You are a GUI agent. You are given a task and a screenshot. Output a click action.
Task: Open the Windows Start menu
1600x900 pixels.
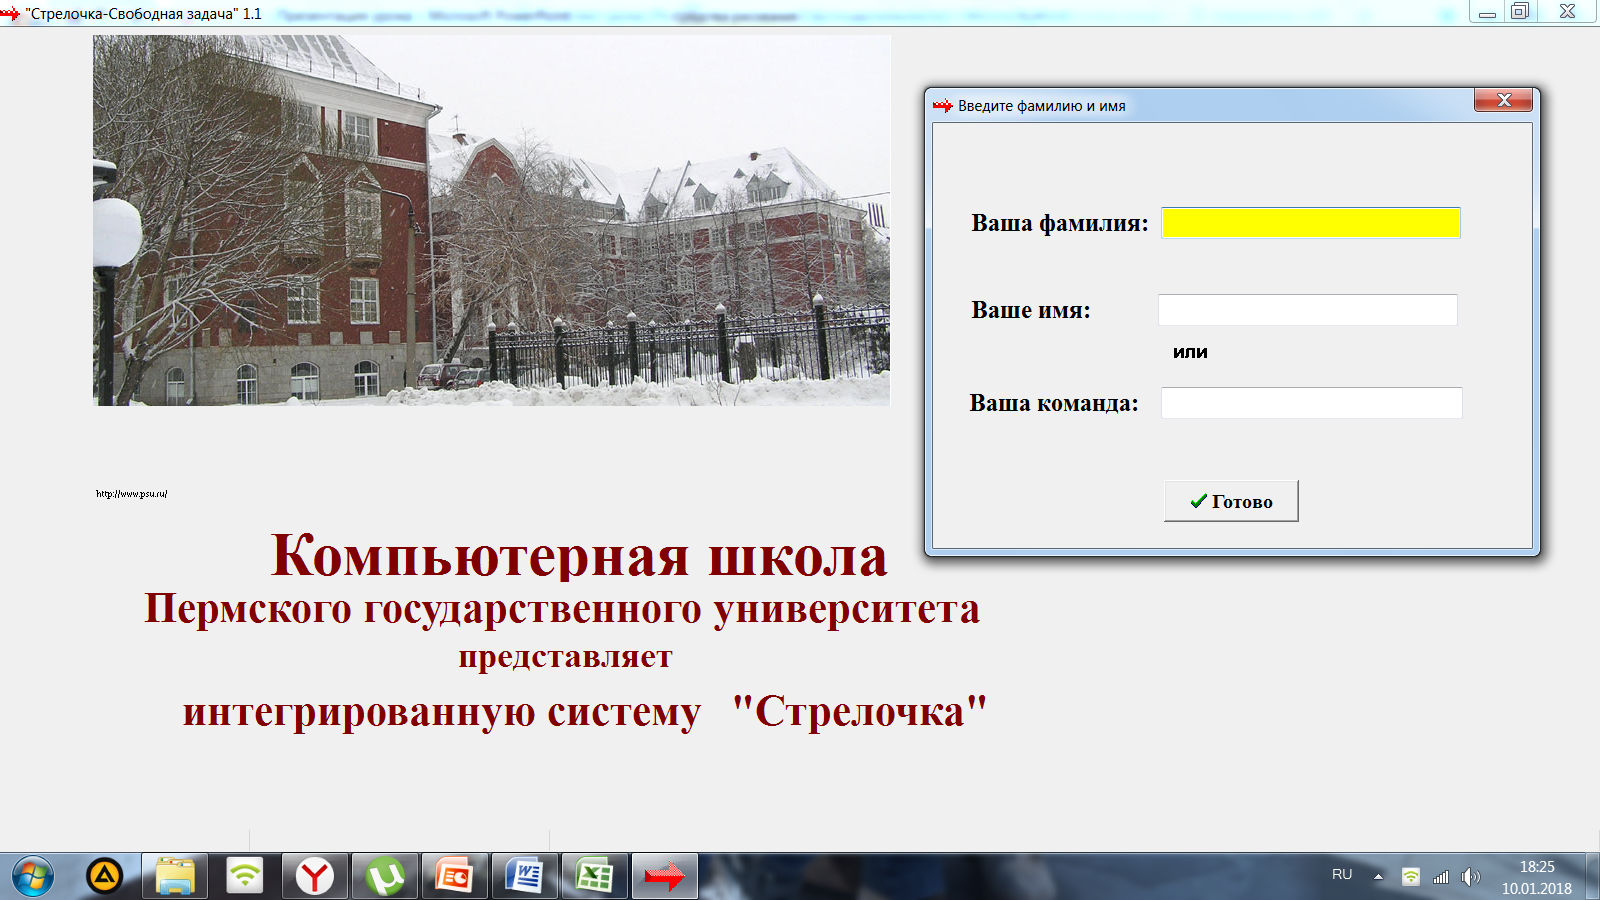(32, 877)
